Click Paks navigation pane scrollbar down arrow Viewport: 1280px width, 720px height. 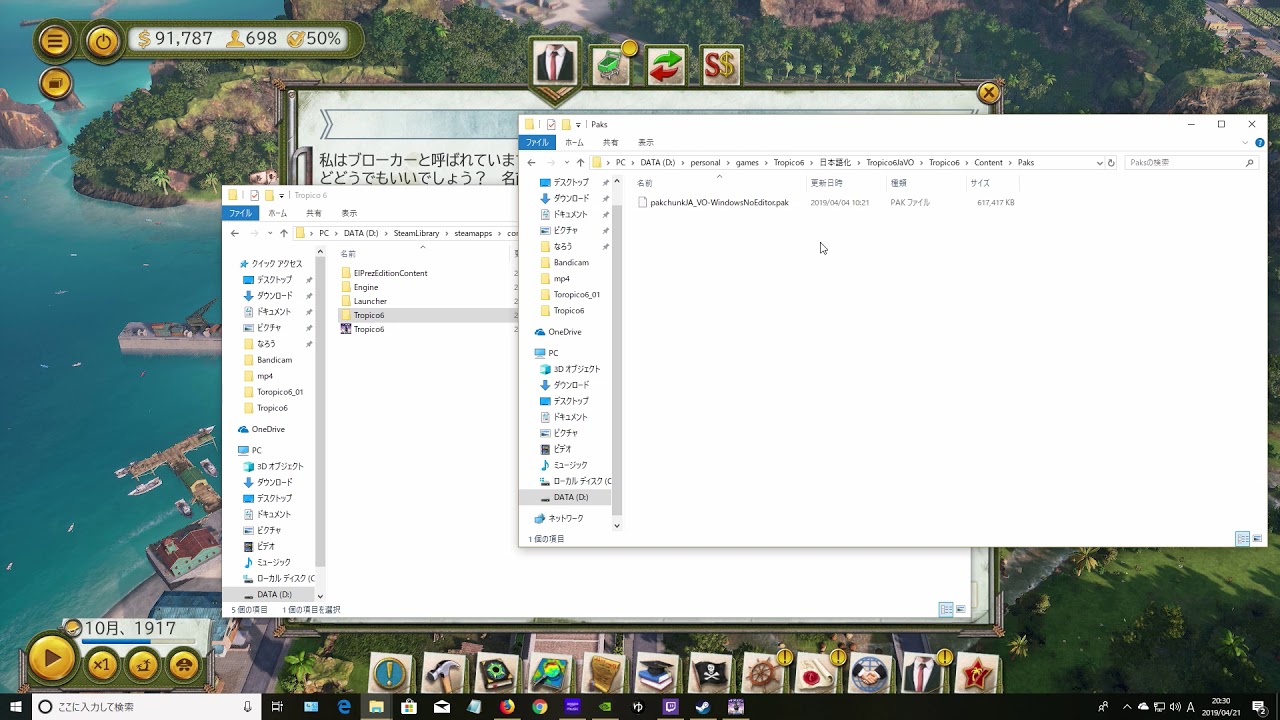click(x=616, y=525)
